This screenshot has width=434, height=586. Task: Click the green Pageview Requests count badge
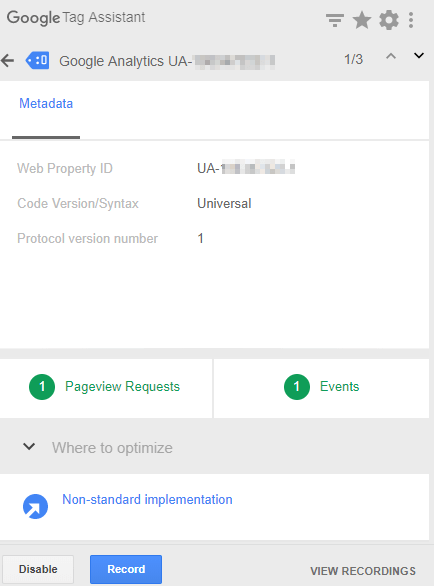coord(42,387)
